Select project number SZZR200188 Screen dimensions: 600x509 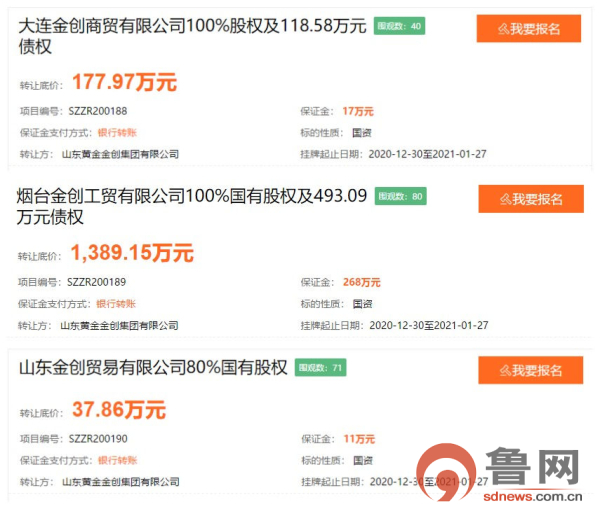click(98, 111)
